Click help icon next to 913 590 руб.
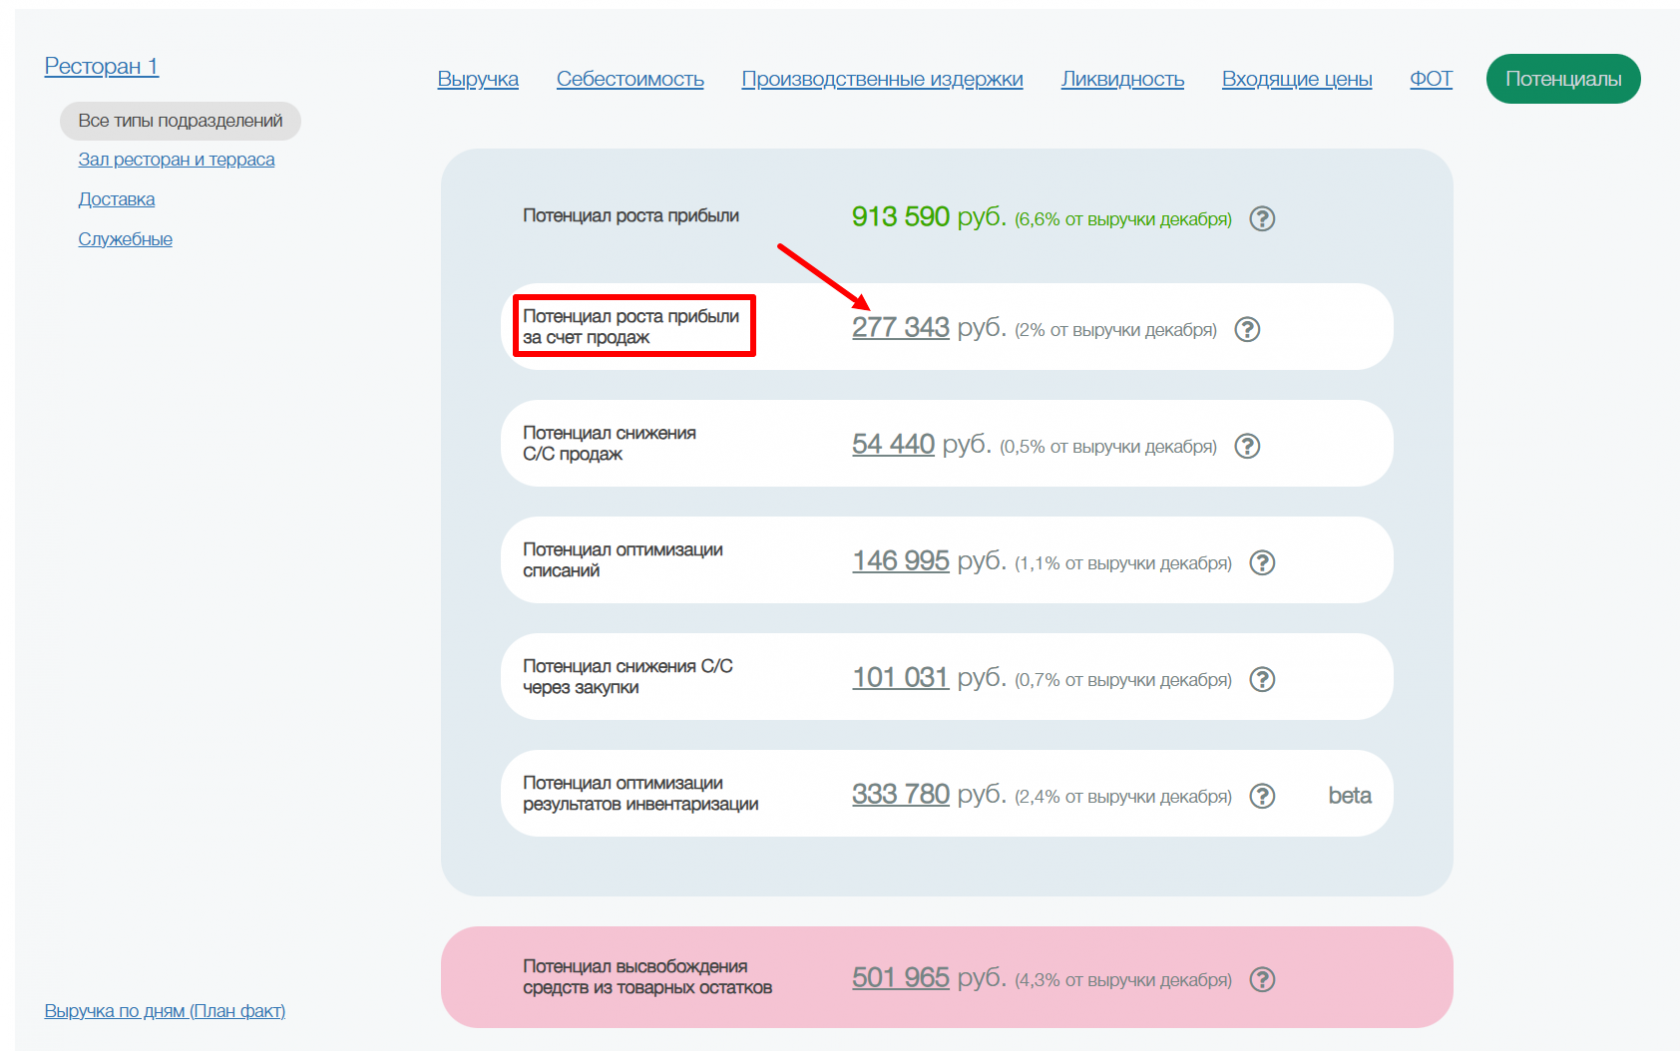The height and width of the screenshot is (1051, 1680). pos(1262,218)
